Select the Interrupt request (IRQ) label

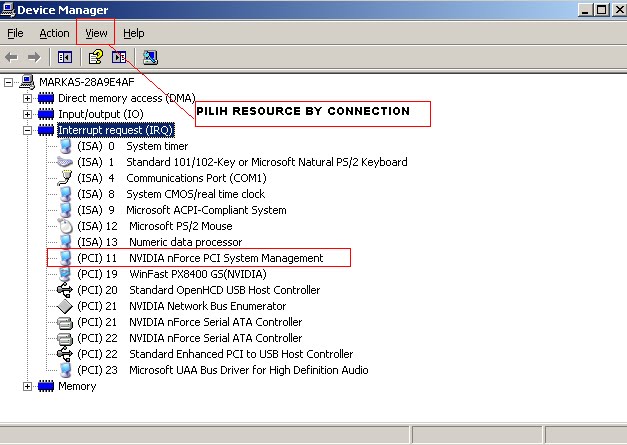click(116, 130)
